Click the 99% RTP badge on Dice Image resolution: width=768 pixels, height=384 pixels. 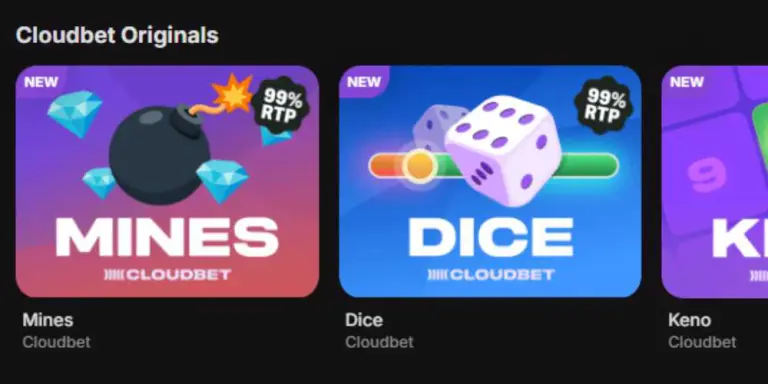(603, 104)
